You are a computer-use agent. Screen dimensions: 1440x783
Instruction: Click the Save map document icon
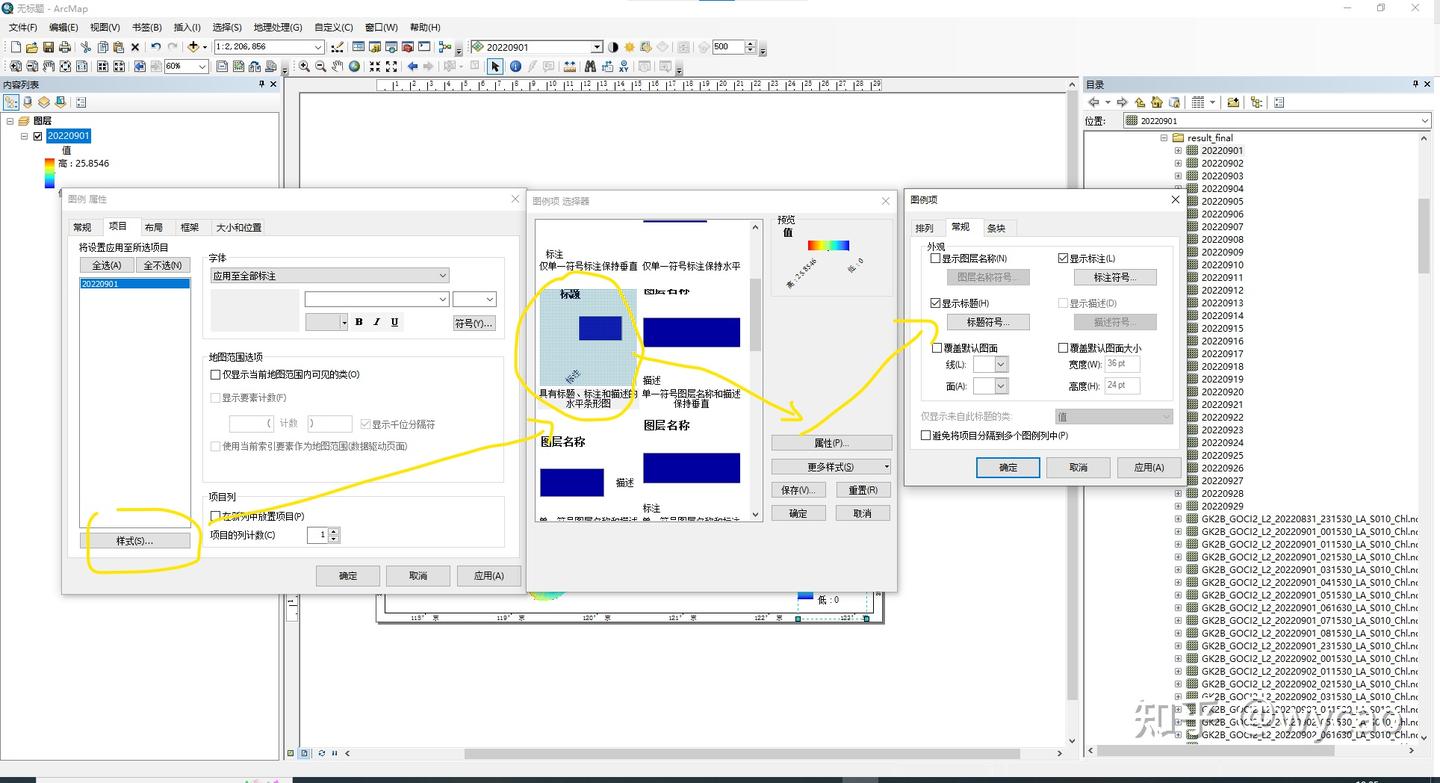(x=48, y=47)
